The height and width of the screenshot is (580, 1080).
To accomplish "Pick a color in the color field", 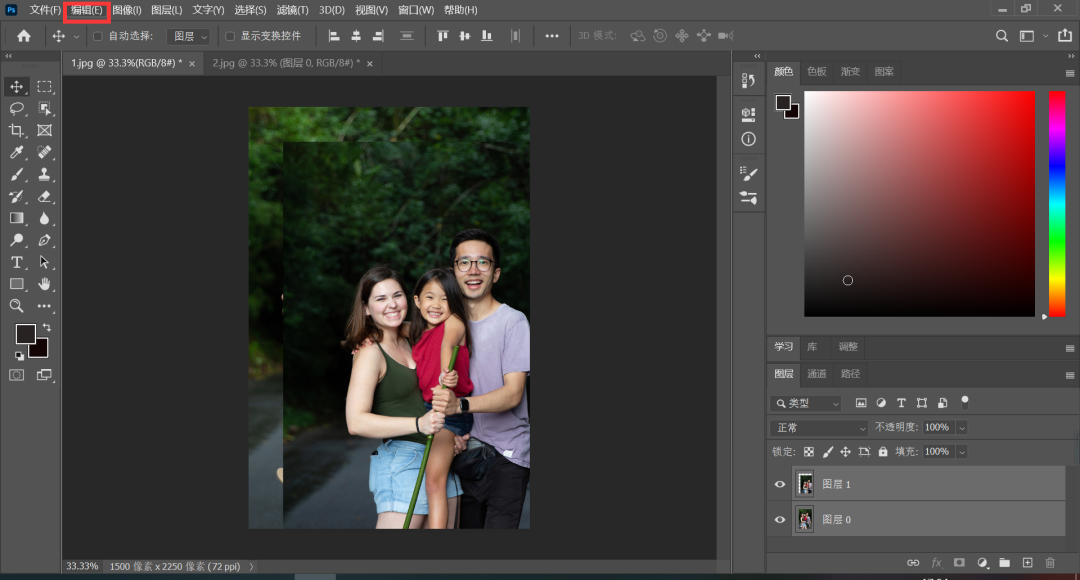I will point(920,204).
